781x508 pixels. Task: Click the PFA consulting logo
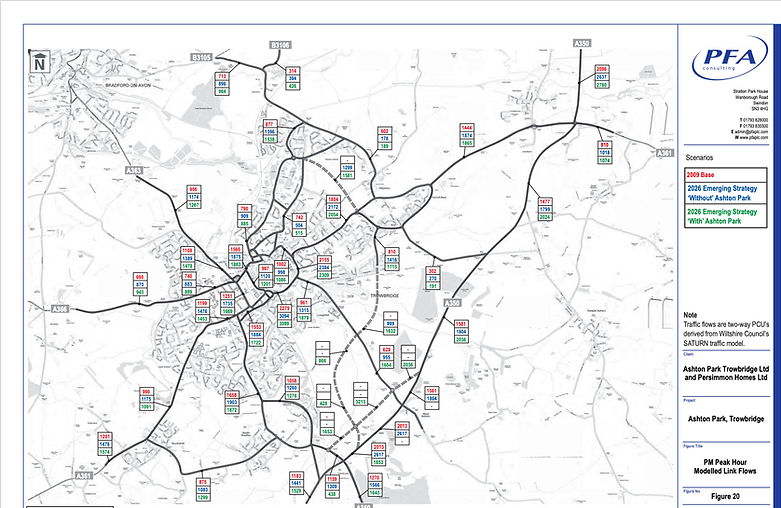730,57
